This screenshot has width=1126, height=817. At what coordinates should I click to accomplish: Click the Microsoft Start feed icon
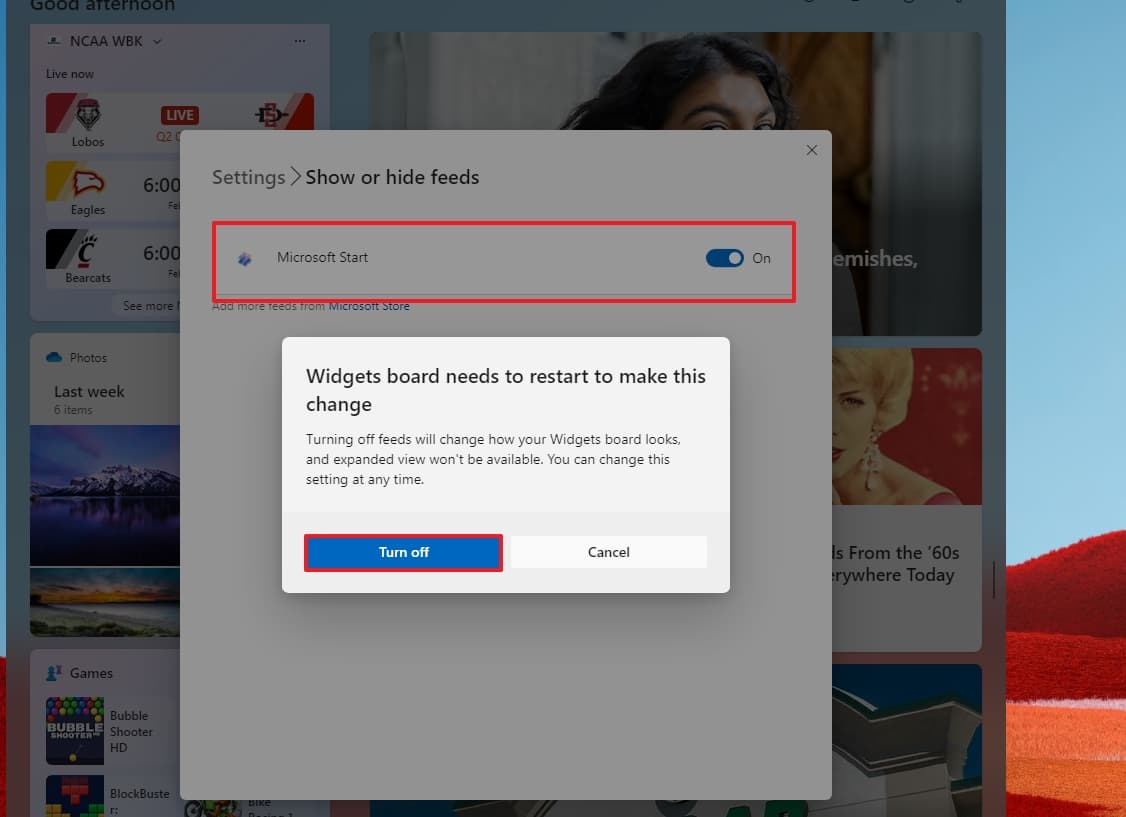245,258
